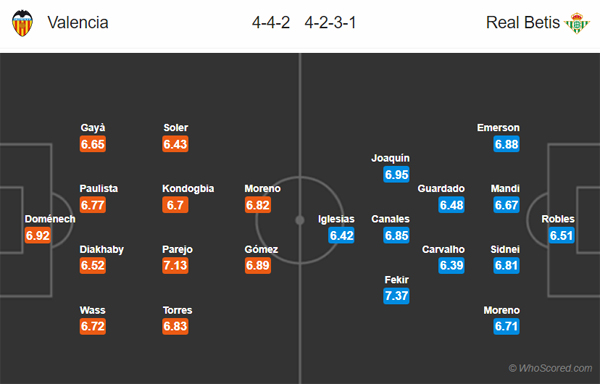Click Doménech's 6.92 rating badge

click(38, 235)
